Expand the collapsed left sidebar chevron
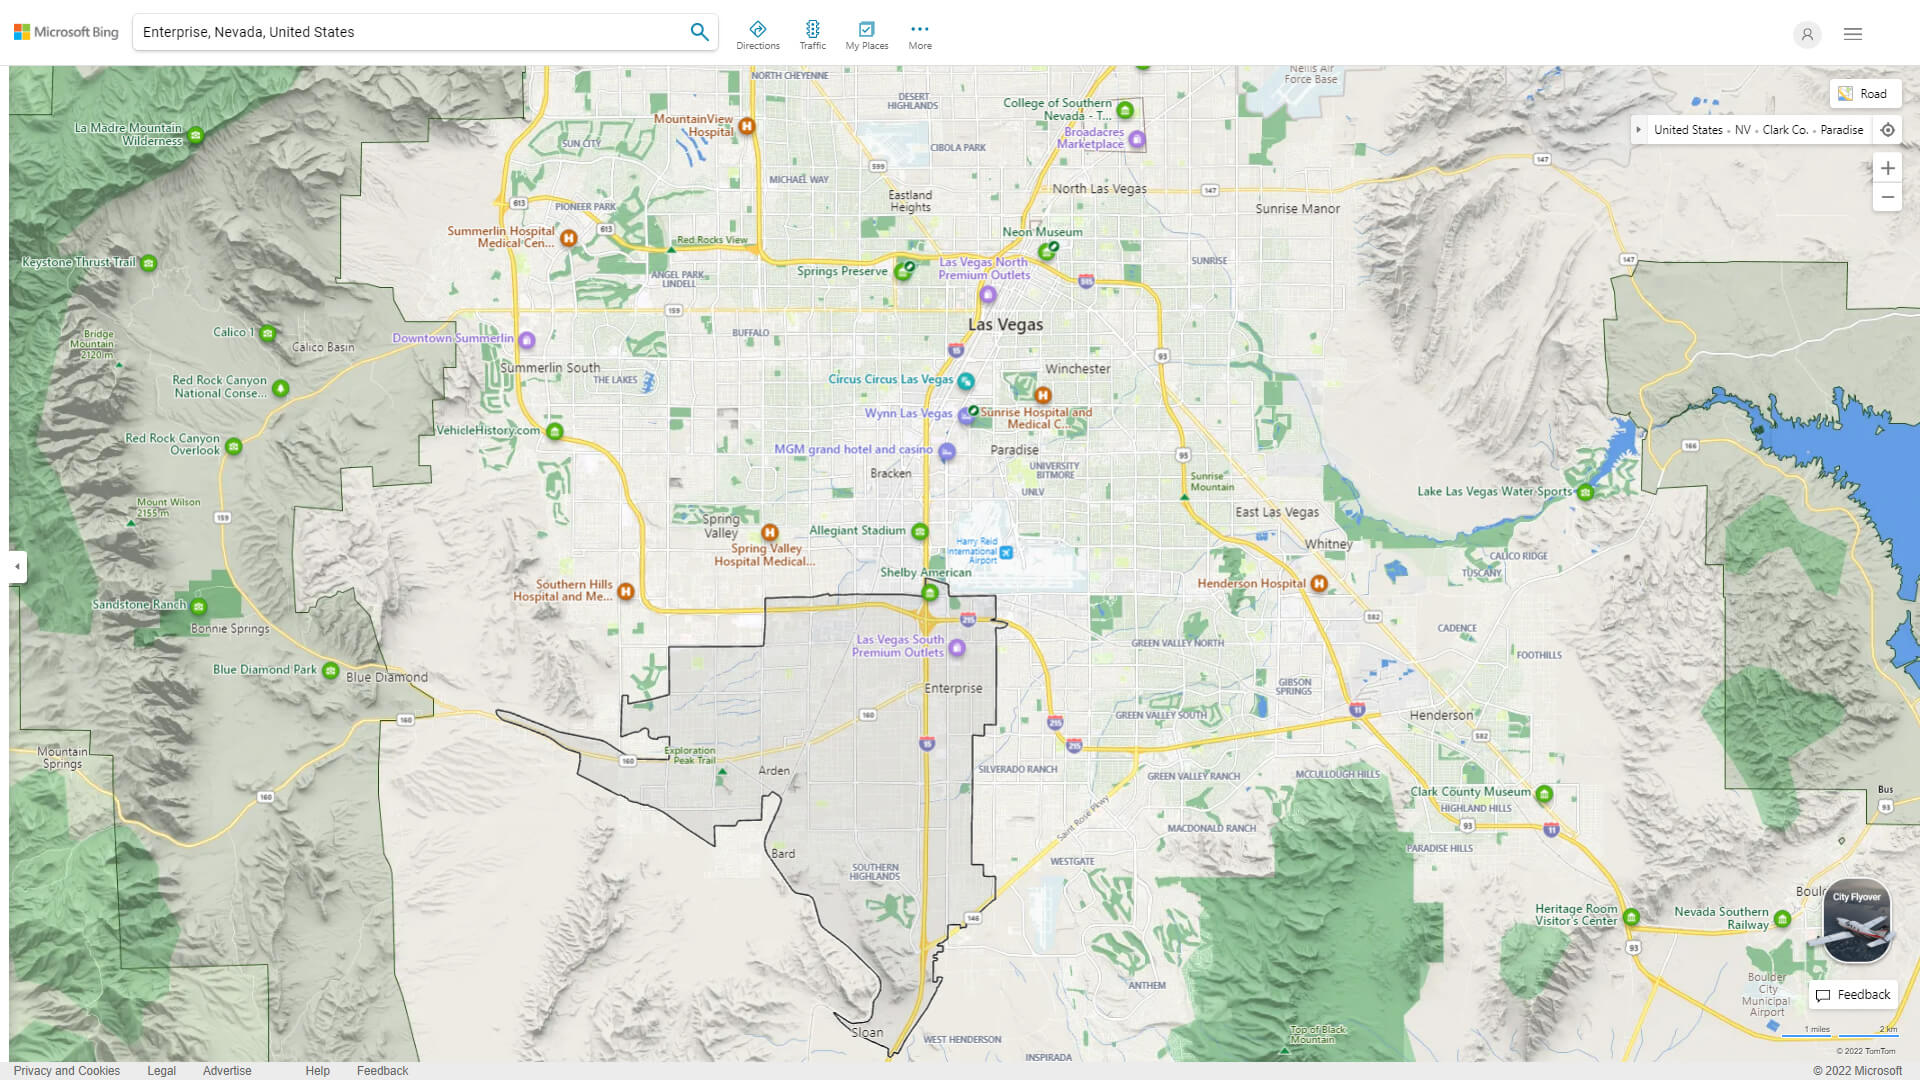 coord(16,567)
